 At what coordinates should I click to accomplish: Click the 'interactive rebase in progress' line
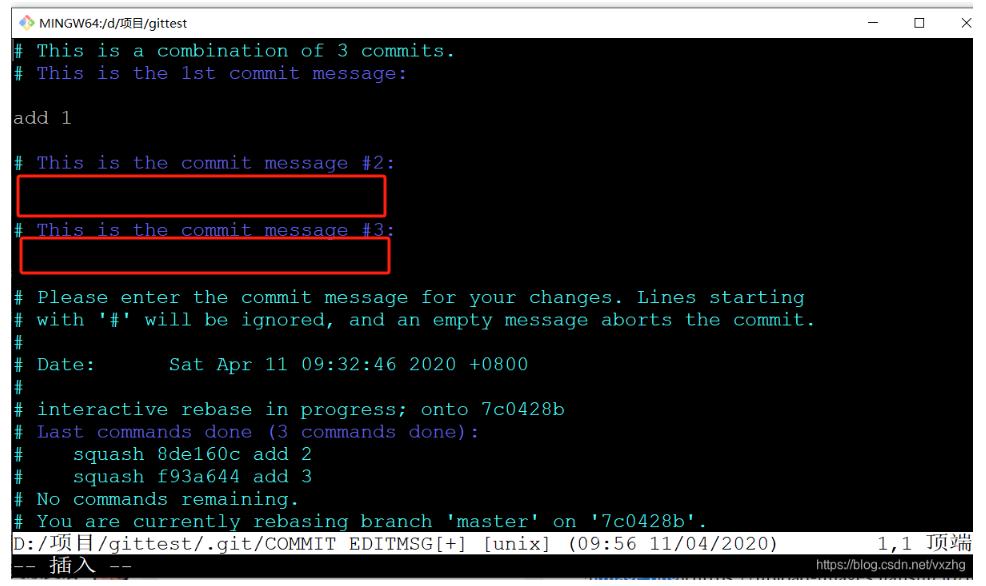(x=289, y=409)
